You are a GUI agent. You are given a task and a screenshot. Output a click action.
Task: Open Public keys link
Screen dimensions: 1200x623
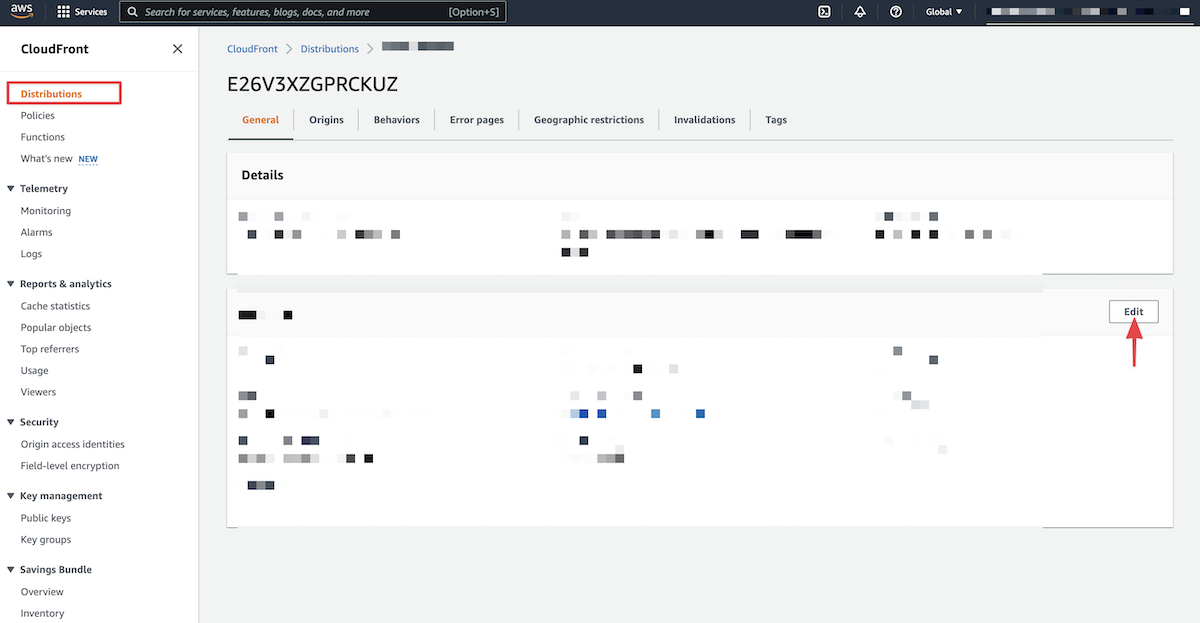click(46, 518)
